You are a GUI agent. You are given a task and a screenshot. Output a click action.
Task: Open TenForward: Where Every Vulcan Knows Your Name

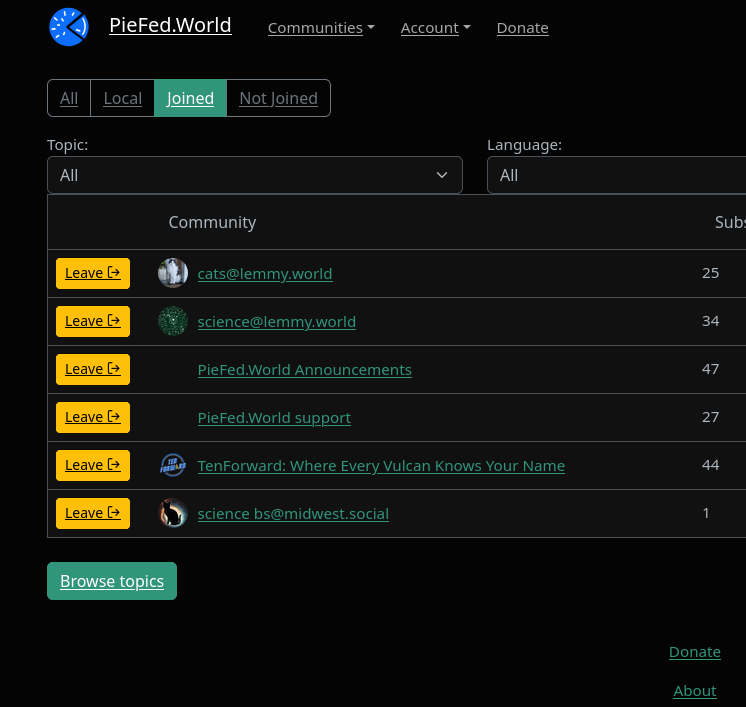pos(381,466)
